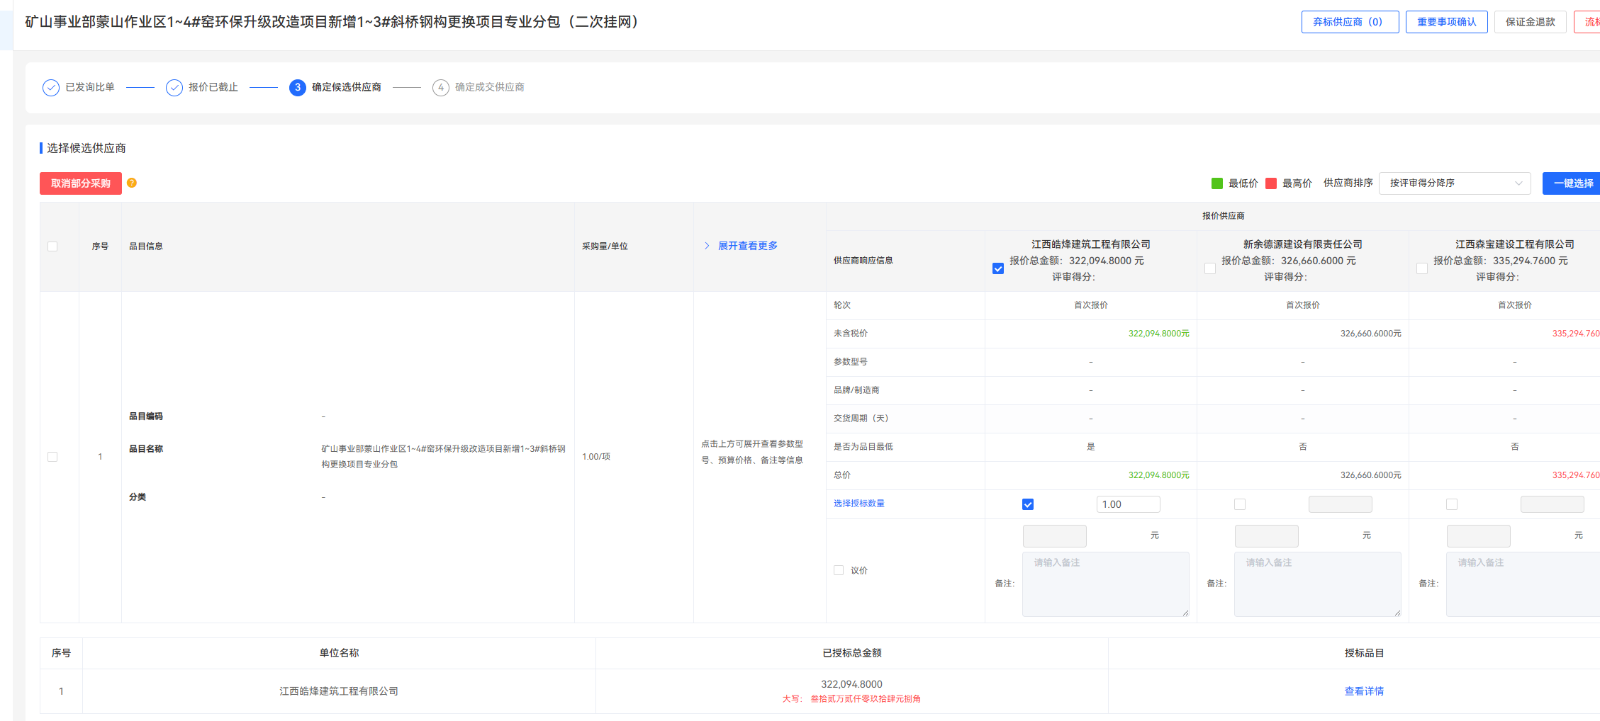Screen dimensions: 1600x721
Task: Click the award quantity field showing 1.00
Action: click(x=1128, y=505)
